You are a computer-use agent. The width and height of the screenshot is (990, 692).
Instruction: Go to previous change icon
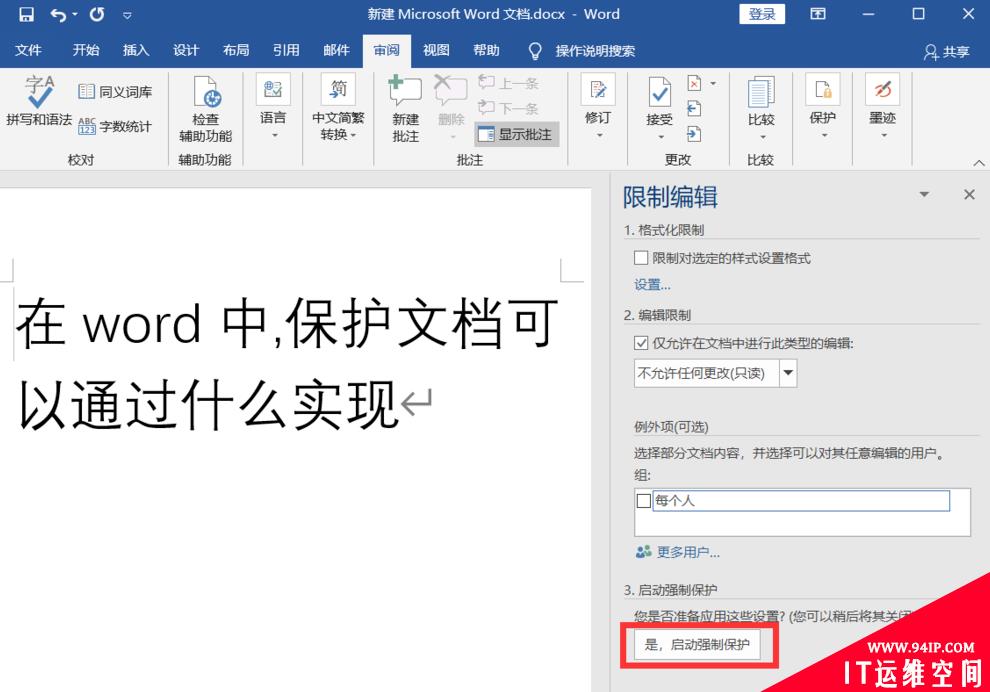(694, 109)
